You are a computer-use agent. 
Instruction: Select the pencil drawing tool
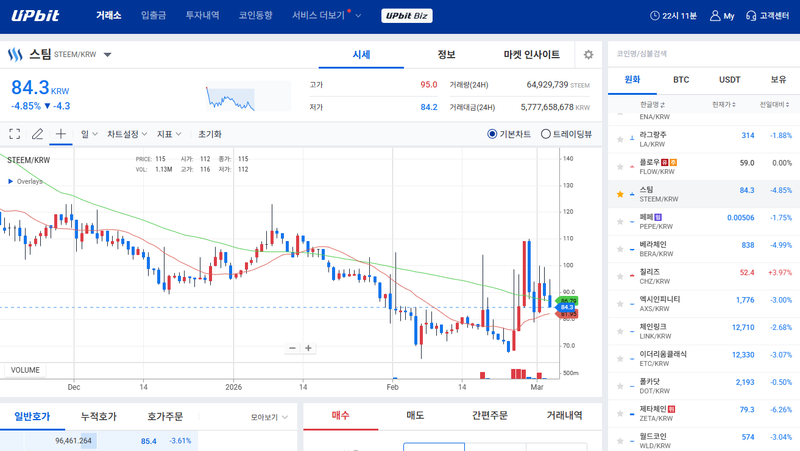tap(38, 134)
